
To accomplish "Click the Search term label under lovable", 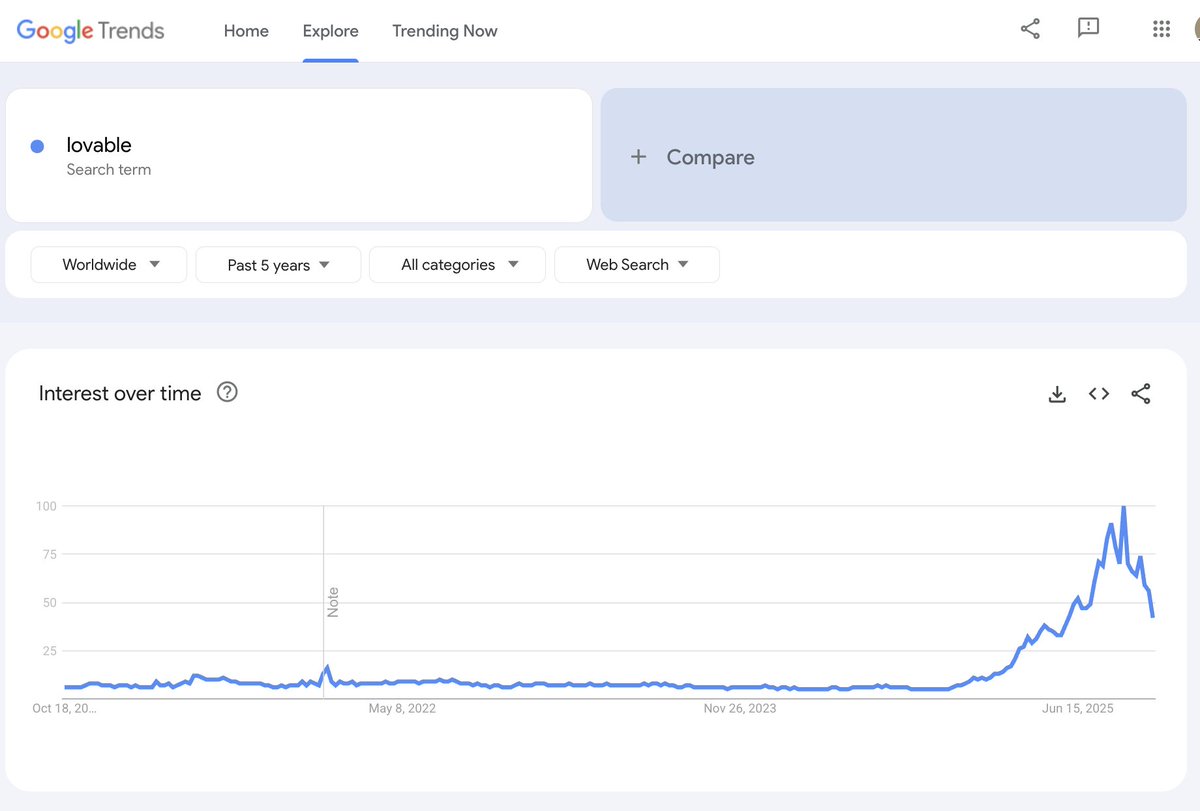I will pos(109,170).
